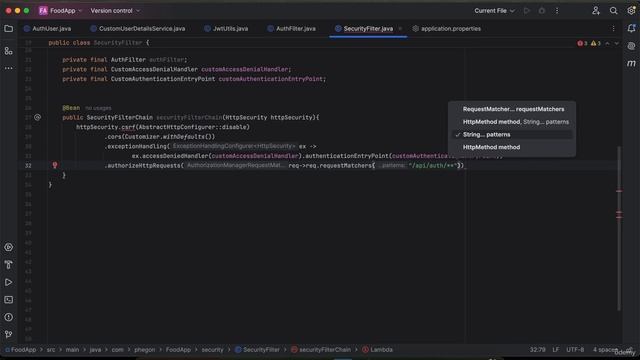Viewport: 640px width, 360px height.
Task: Open the Code With Me user icon
Action: [x=596, y=11]
